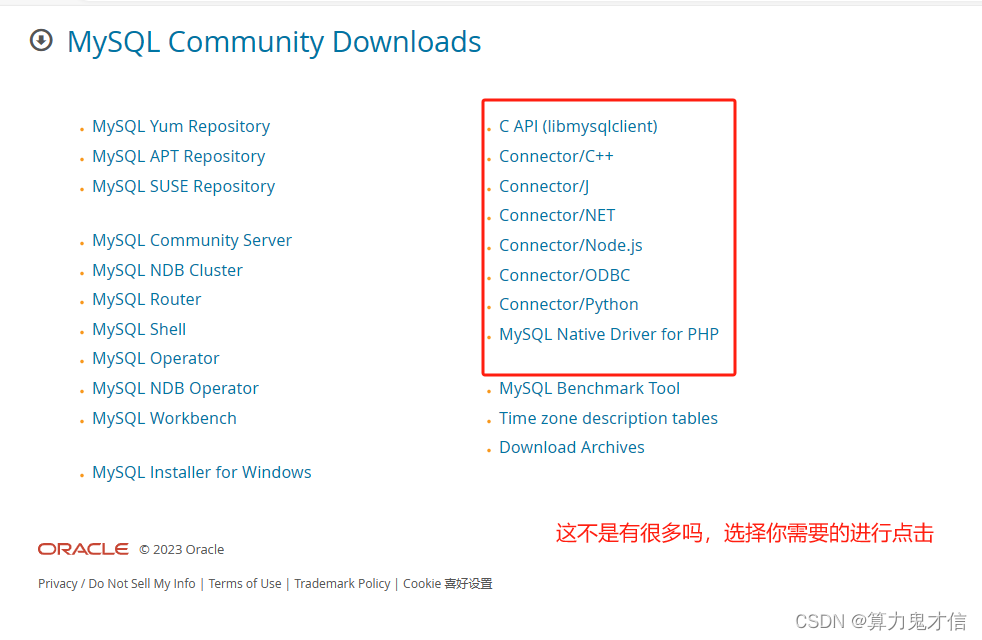
Task: Open the Download Archives page
Action: 571,447
